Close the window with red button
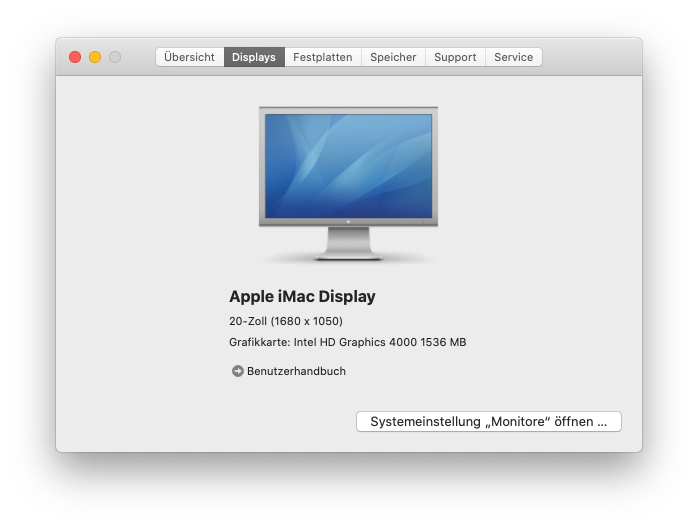698x526 pixels. 75,57
